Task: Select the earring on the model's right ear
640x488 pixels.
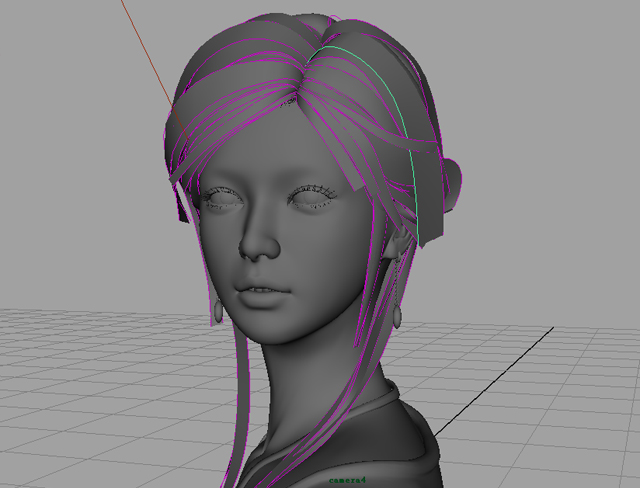Action: [x=217, y=314]
